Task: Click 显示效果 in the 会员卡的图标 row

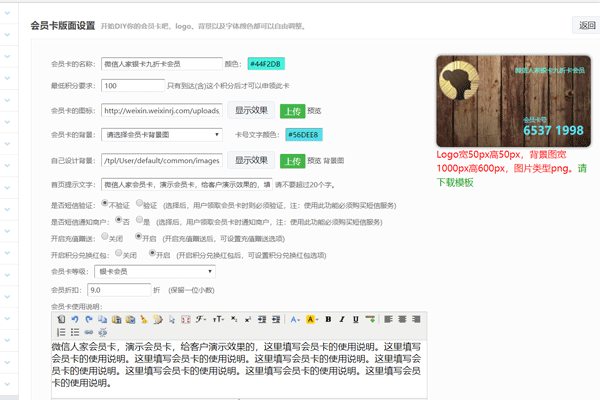Action: tap(251, 110)
